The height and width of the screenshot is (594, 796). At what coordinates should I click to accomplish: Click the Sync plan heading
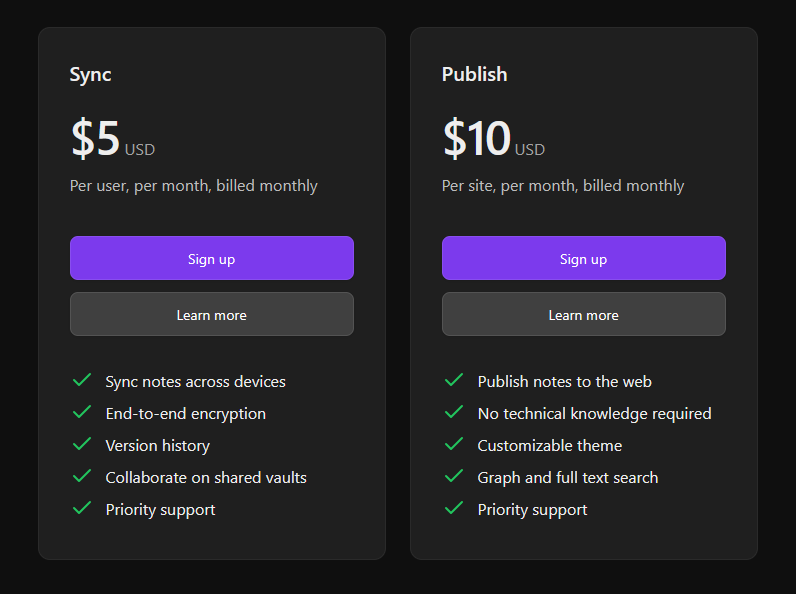click(91, 74)
